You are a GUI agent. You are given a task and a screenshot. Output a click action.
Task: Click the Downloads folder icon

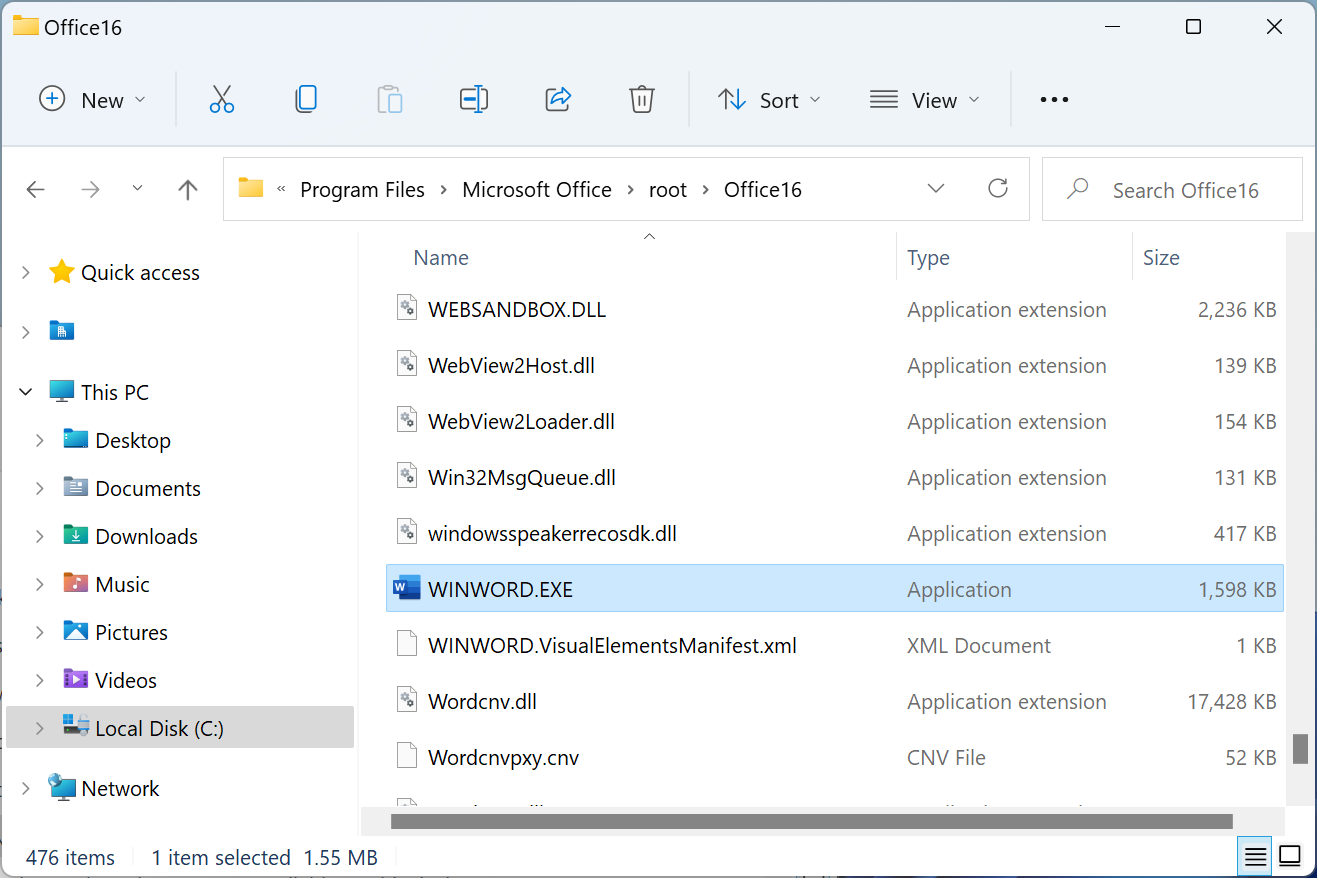(x=76, y=536)
